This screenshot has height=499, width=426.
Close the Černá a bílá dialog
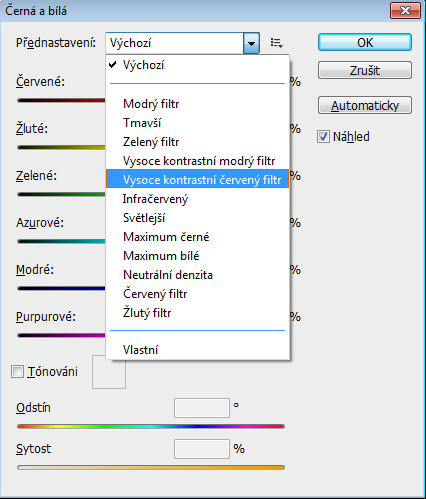[405, 11]
